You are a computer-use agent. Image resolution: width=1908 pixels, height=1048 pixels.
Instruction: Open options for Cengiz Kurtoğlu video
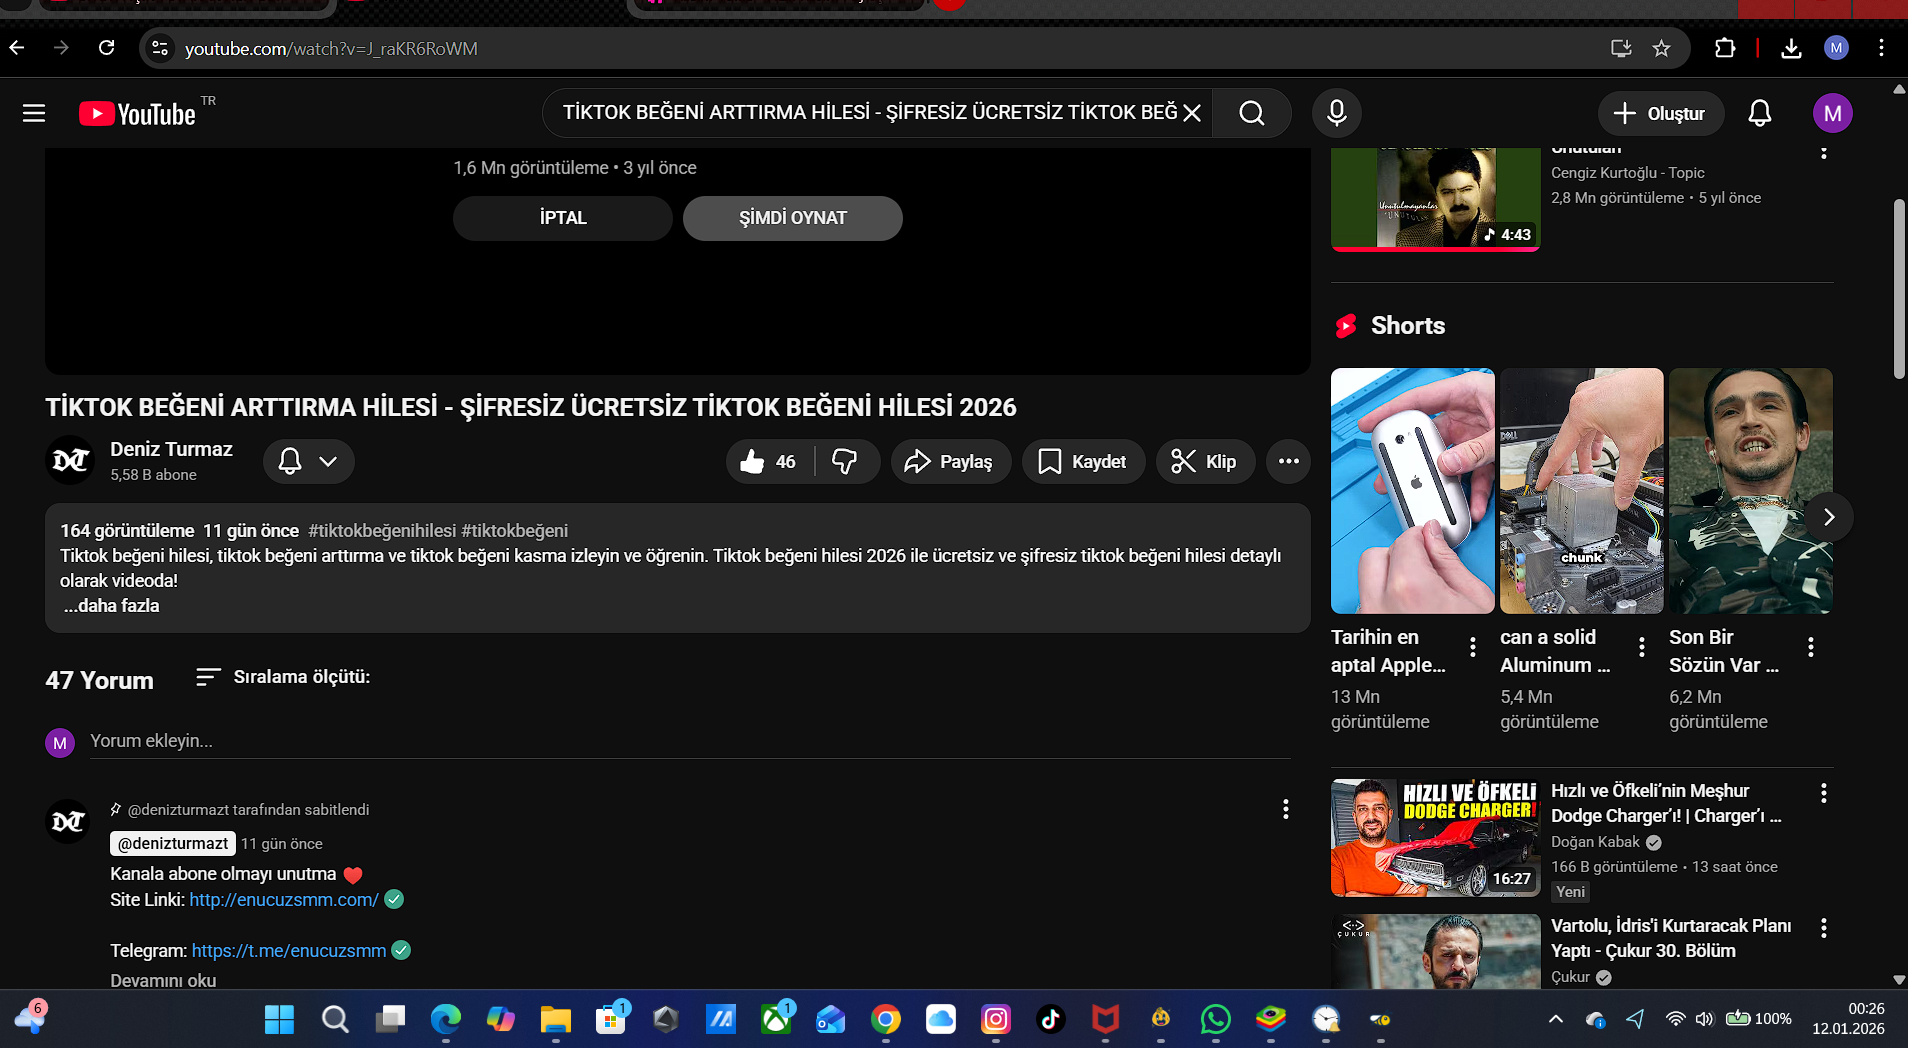1824,152
